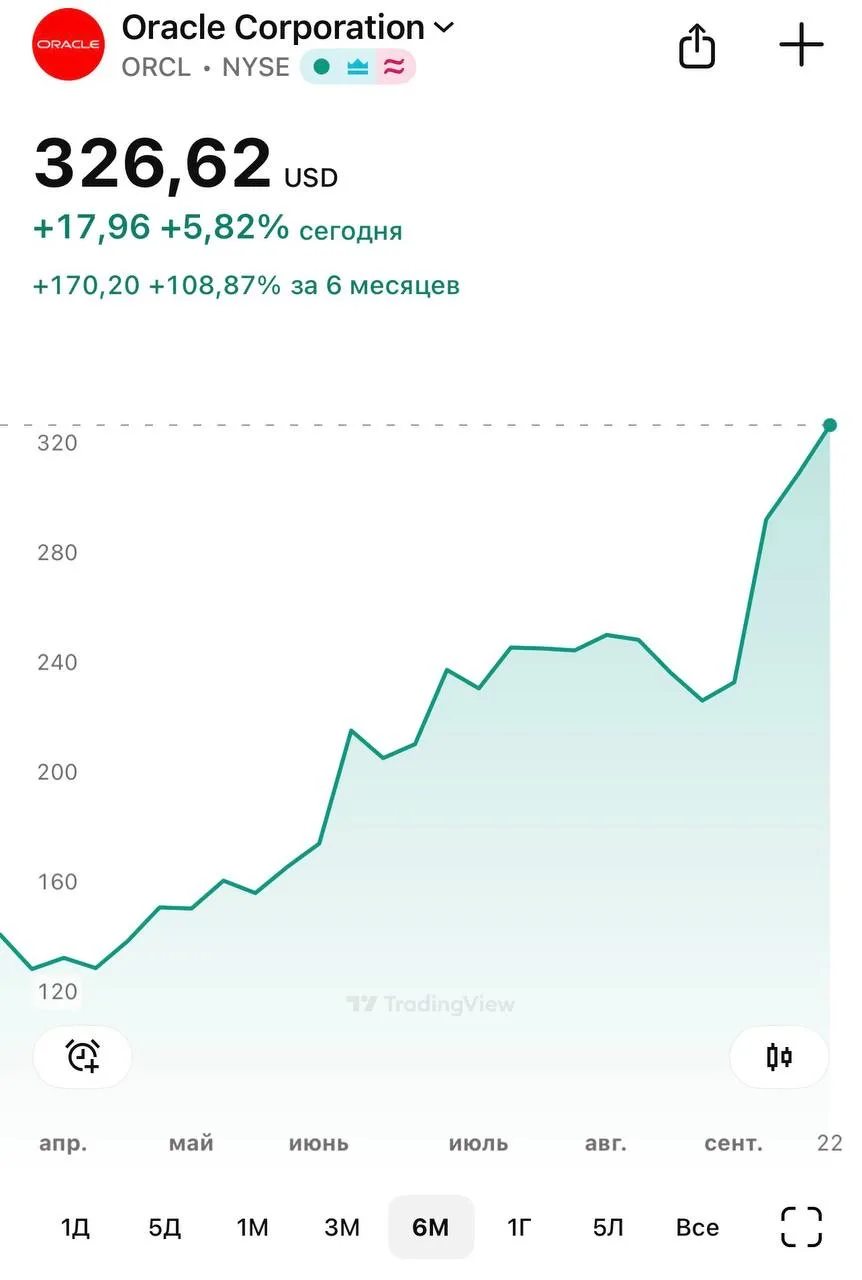Add symbol with plus icon
The width and height of the screenshot is (862, 1280).
coord(801,45)
